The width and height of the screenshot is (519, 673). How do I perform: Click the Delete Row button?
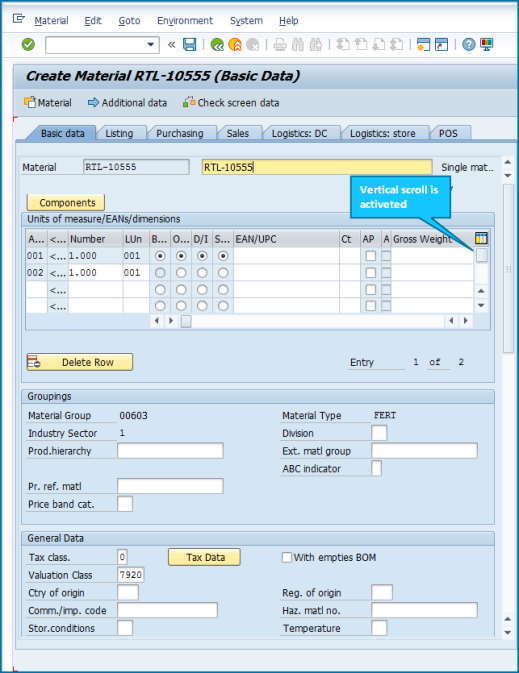80,362
